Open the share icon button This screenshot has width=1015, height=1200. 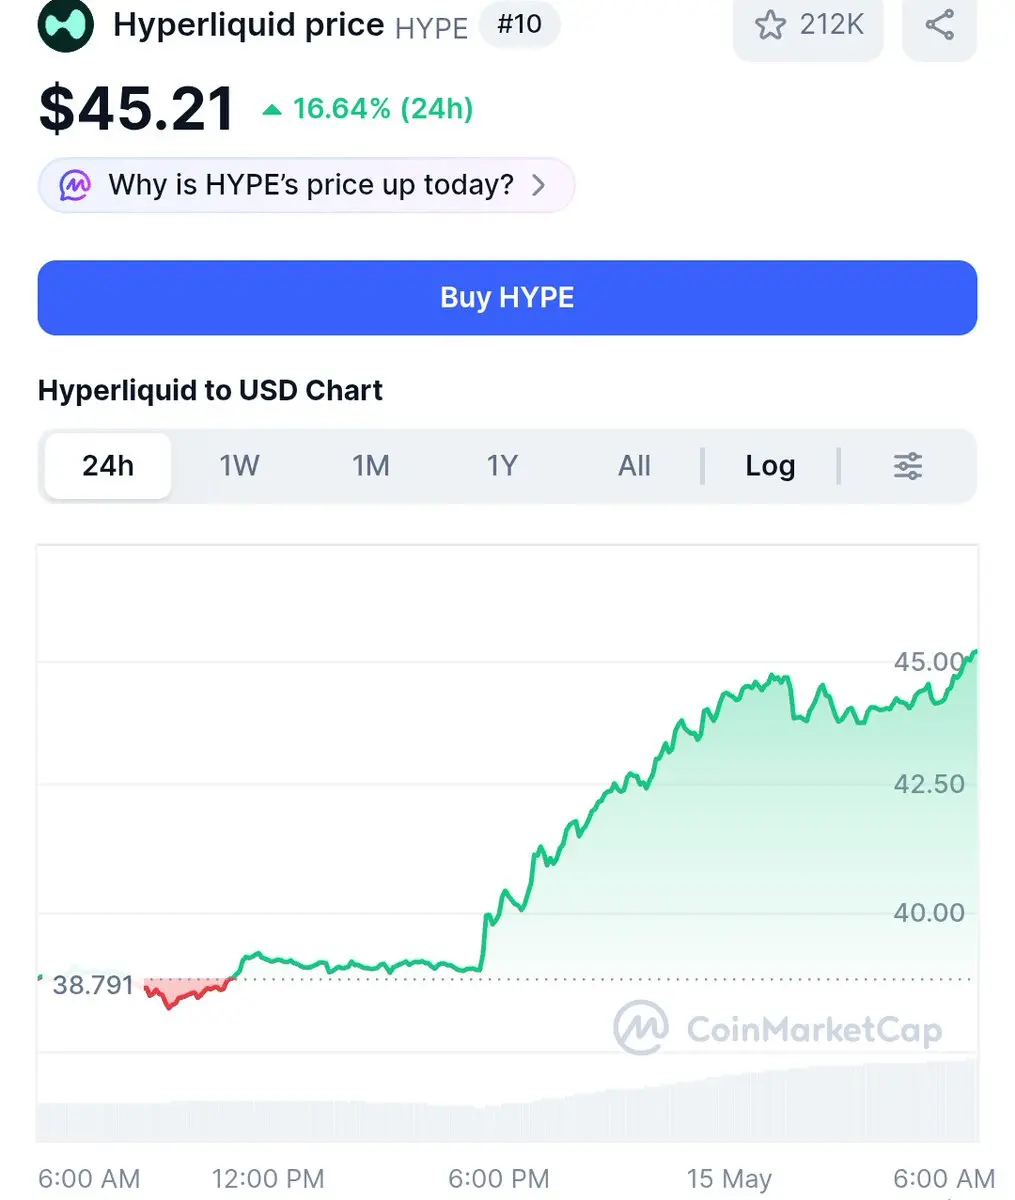(x=939, y=24)
